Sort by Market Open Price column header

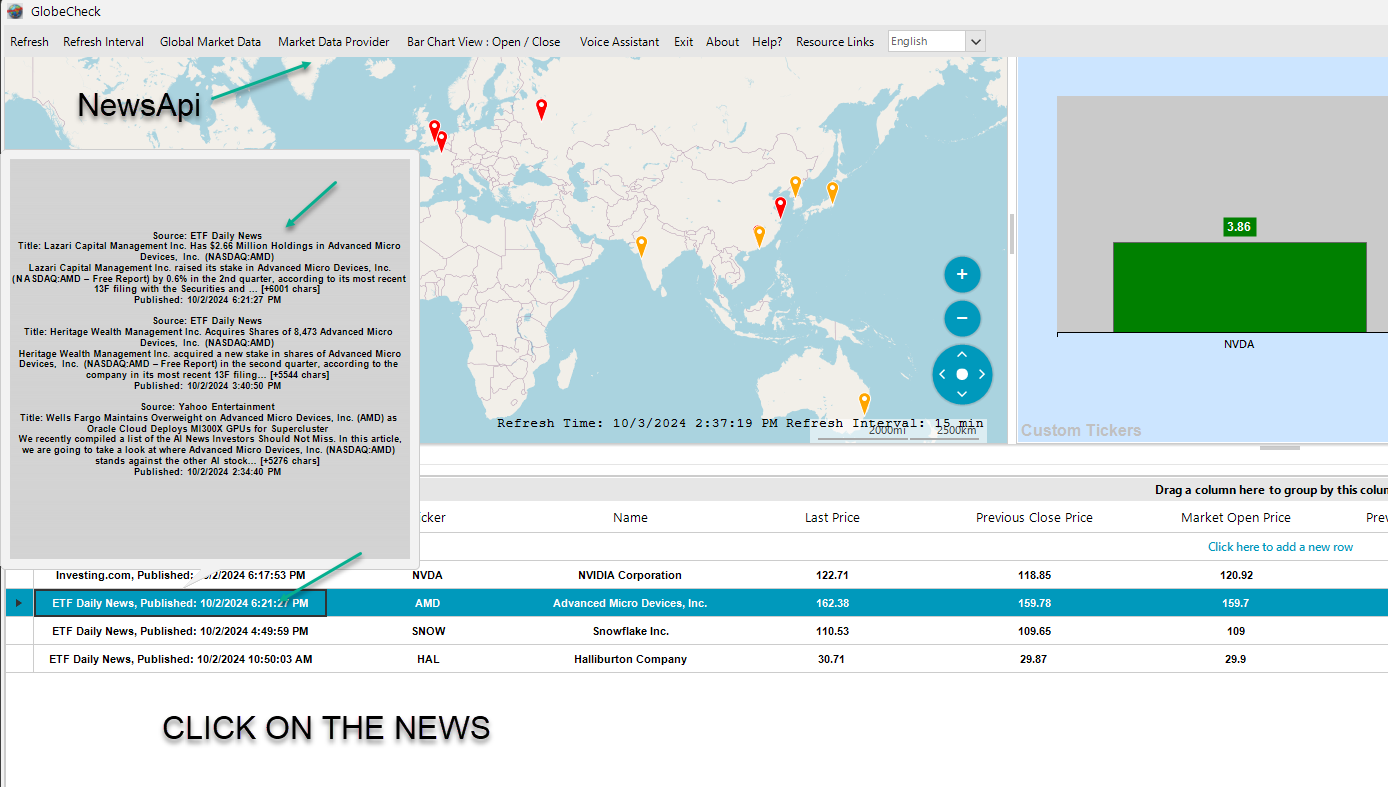click(x=1236, y=518)
